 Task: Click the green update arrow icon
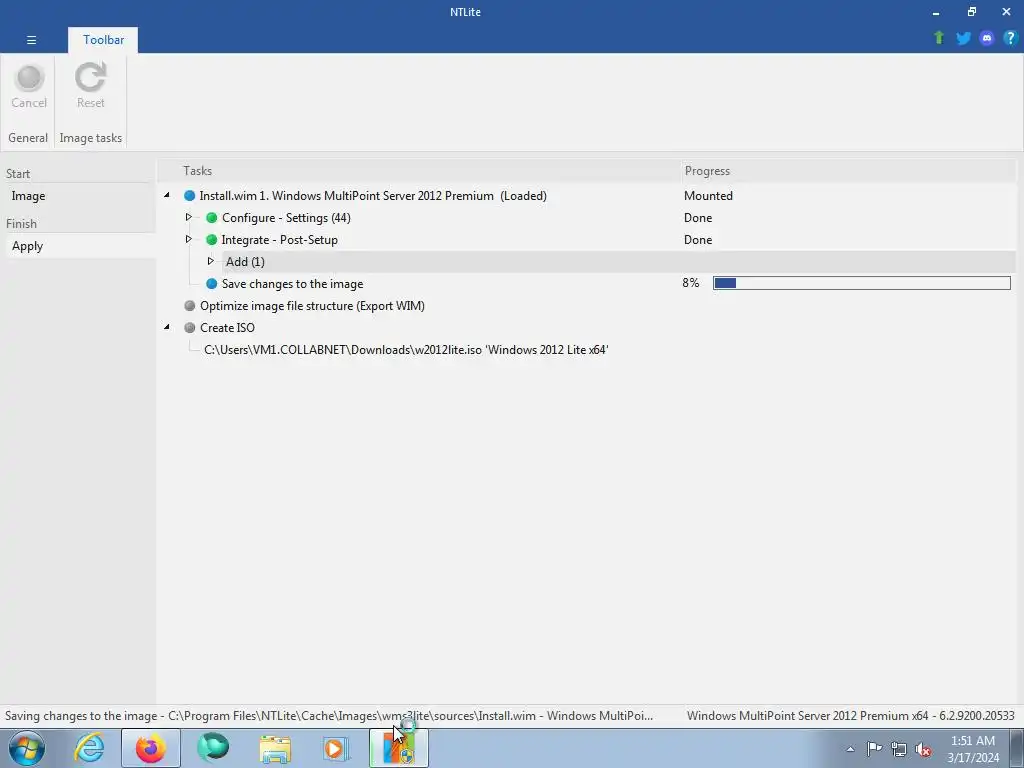coord(939,38)
